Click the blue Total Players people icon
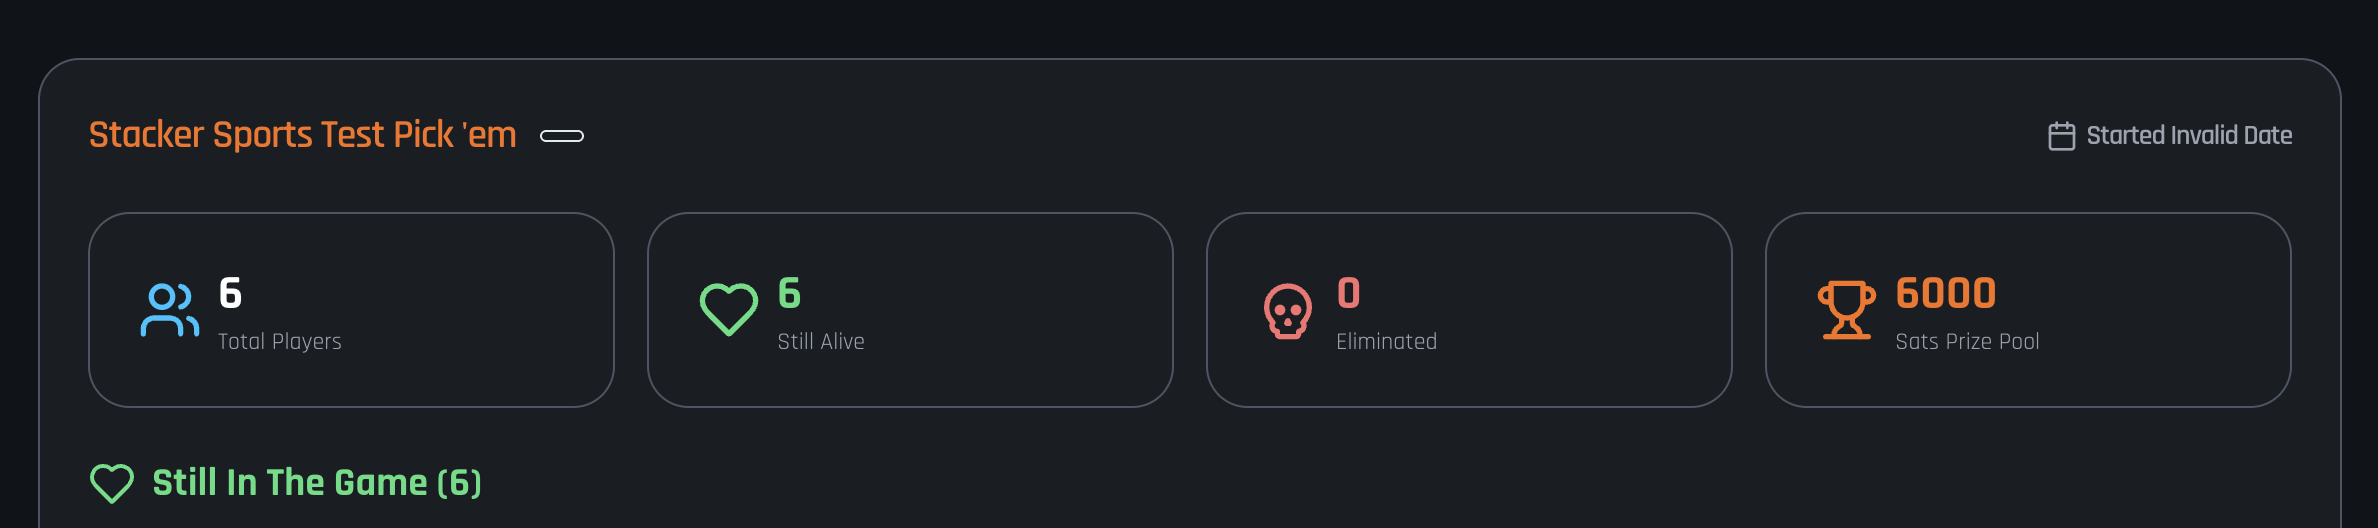The height and width of the screenshot is (528, 2378). click(x=169, y=310)
